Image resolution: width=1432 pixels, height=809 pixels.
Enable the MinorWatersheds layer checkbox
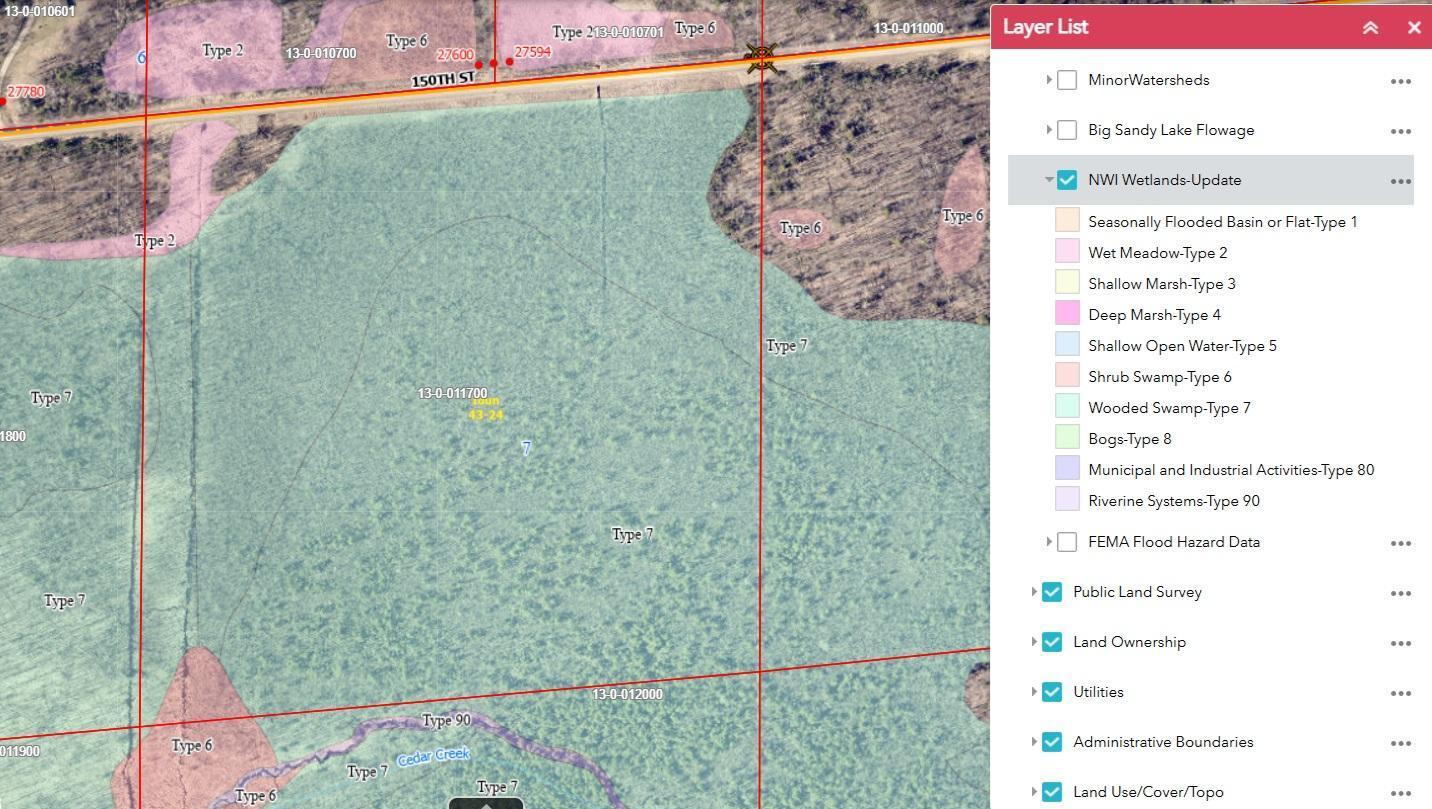tap(1067, 80)
